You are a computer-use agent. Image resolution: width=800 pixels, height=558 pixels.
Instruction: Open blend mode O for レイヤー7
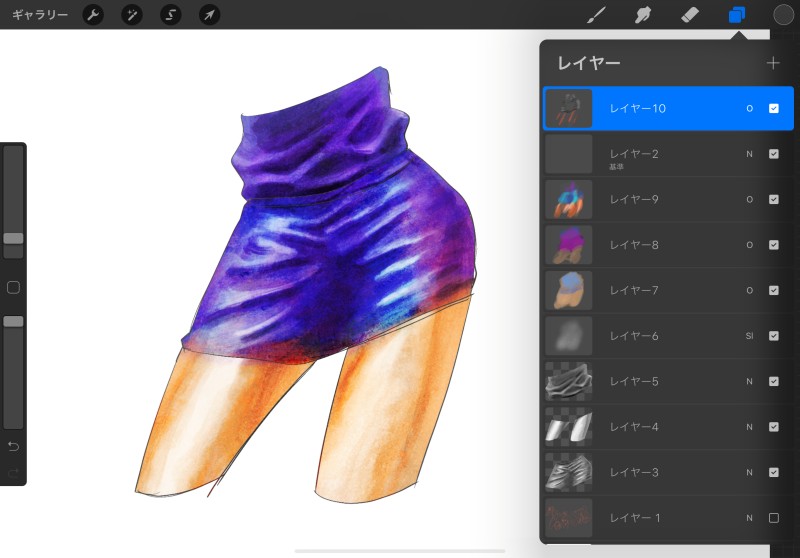pyautogui.click(x=749, y=290)
